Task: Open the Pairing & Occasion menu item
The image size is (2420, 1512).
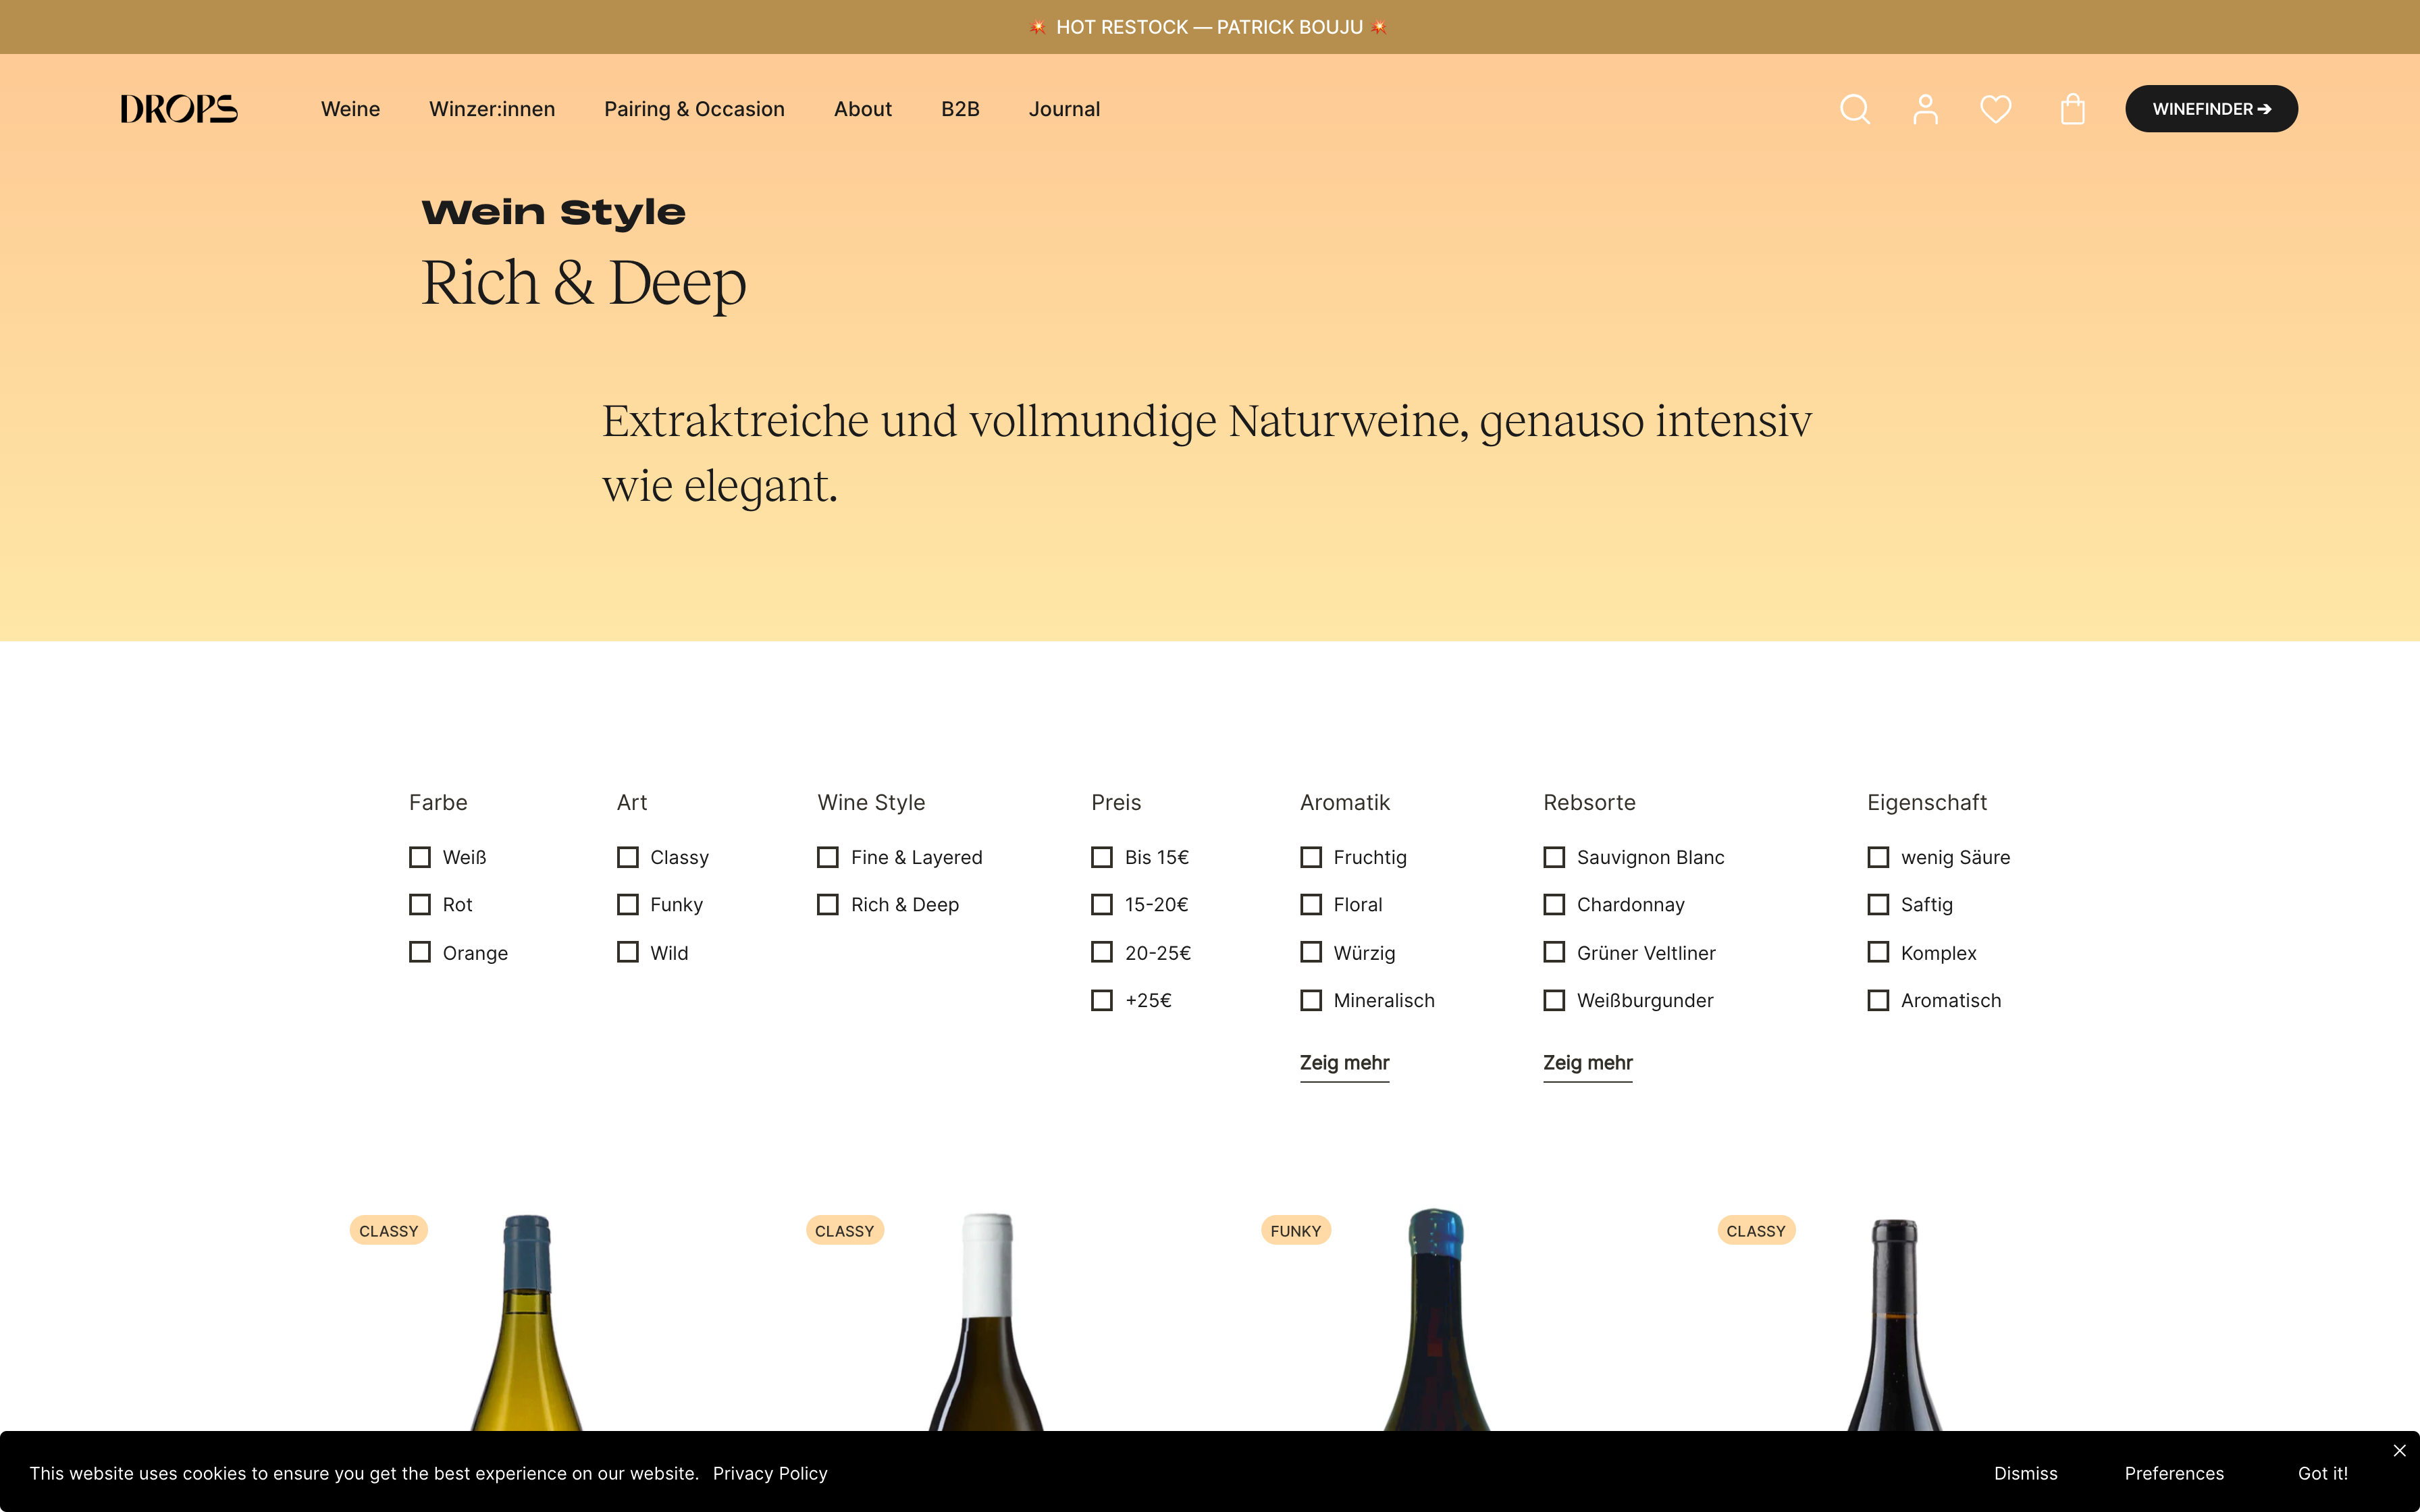Action: [x=694, y=109]
